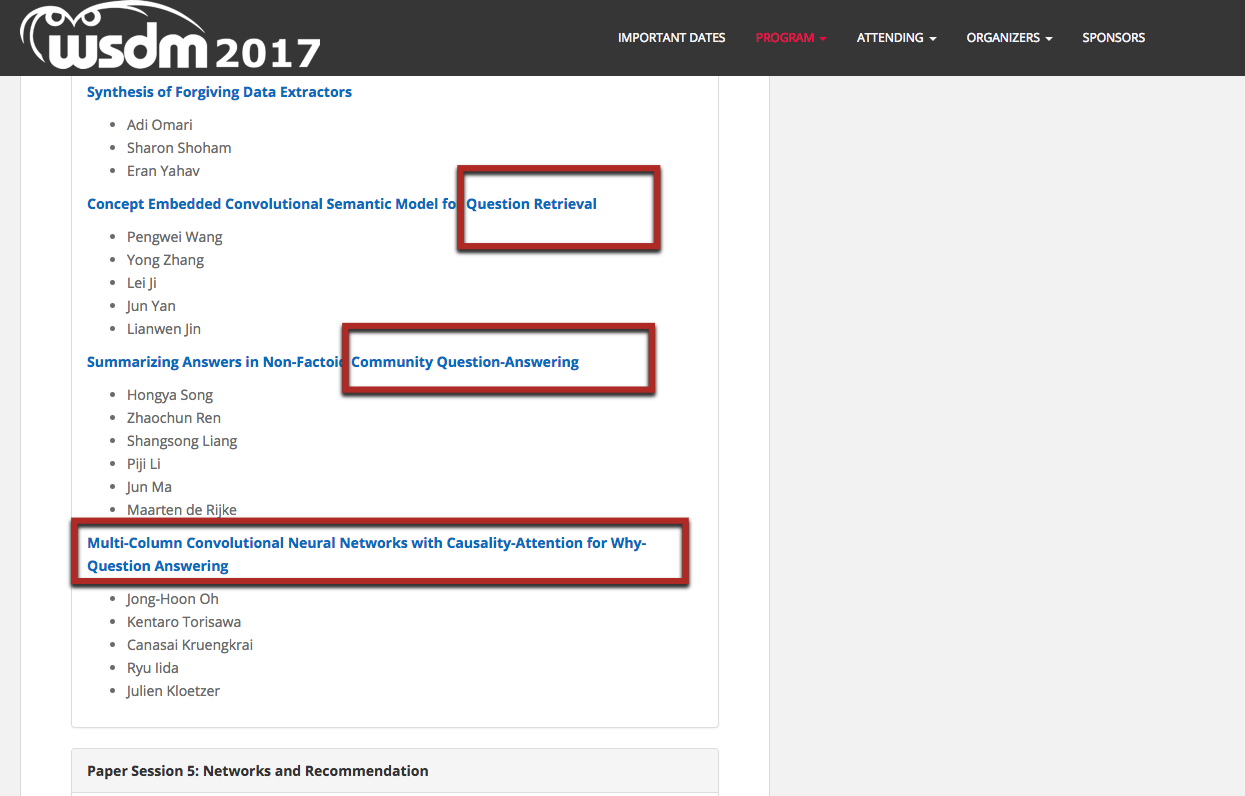Click author name Julien Kloetzer
The height and width of the screenshot is (796, 1245).
coord(173,691)
